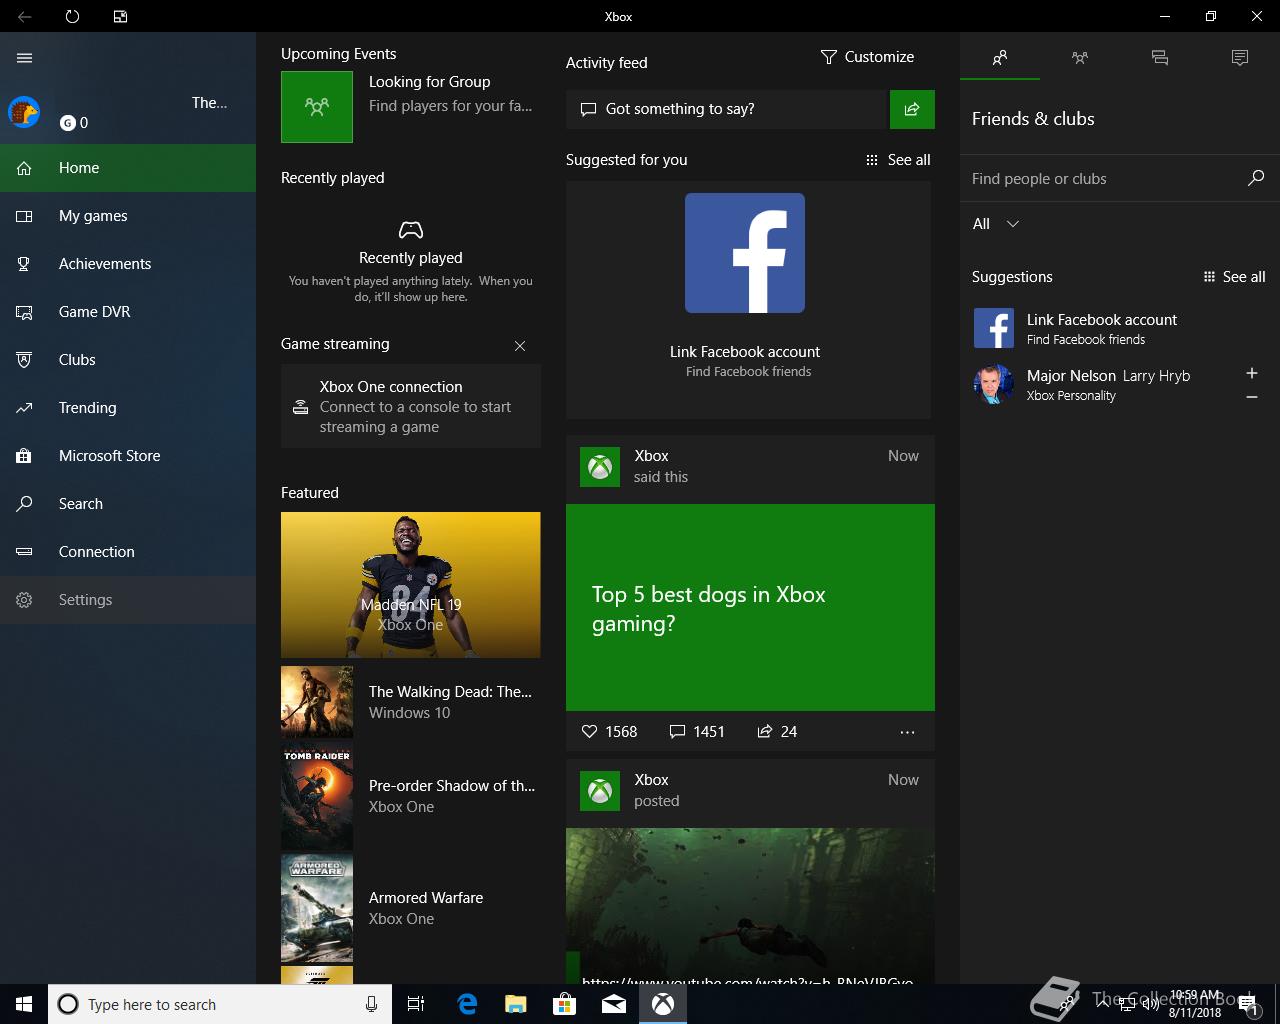Click taskbar microphone icon
Screen dimensions: 1280x1024
point(371,1004)
